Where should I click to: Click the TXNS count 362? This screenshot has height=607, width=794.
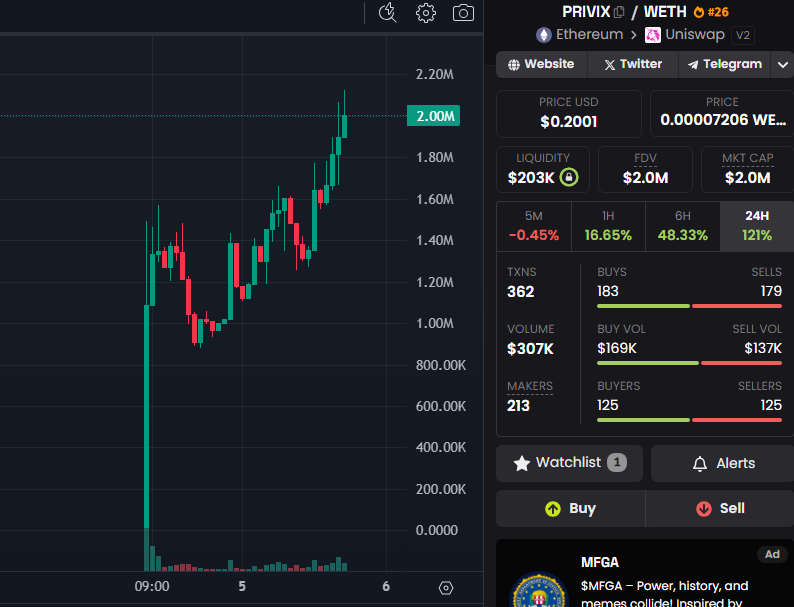[x=521, y=292]
